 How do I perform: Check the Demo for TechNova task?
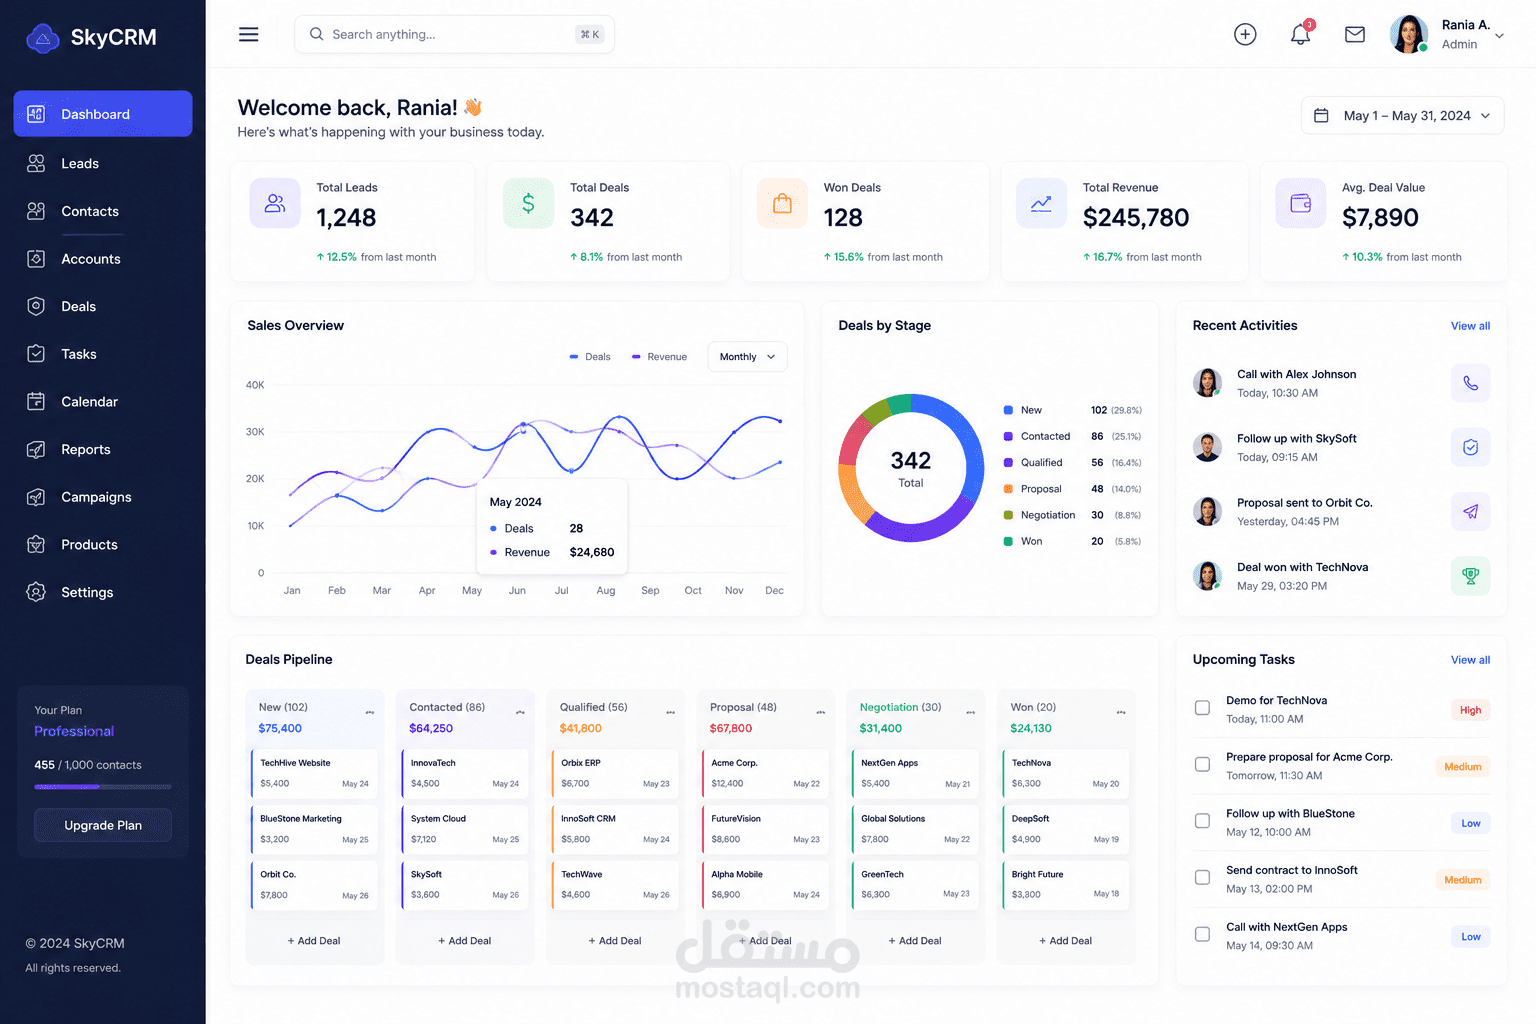pos(1202,708)
